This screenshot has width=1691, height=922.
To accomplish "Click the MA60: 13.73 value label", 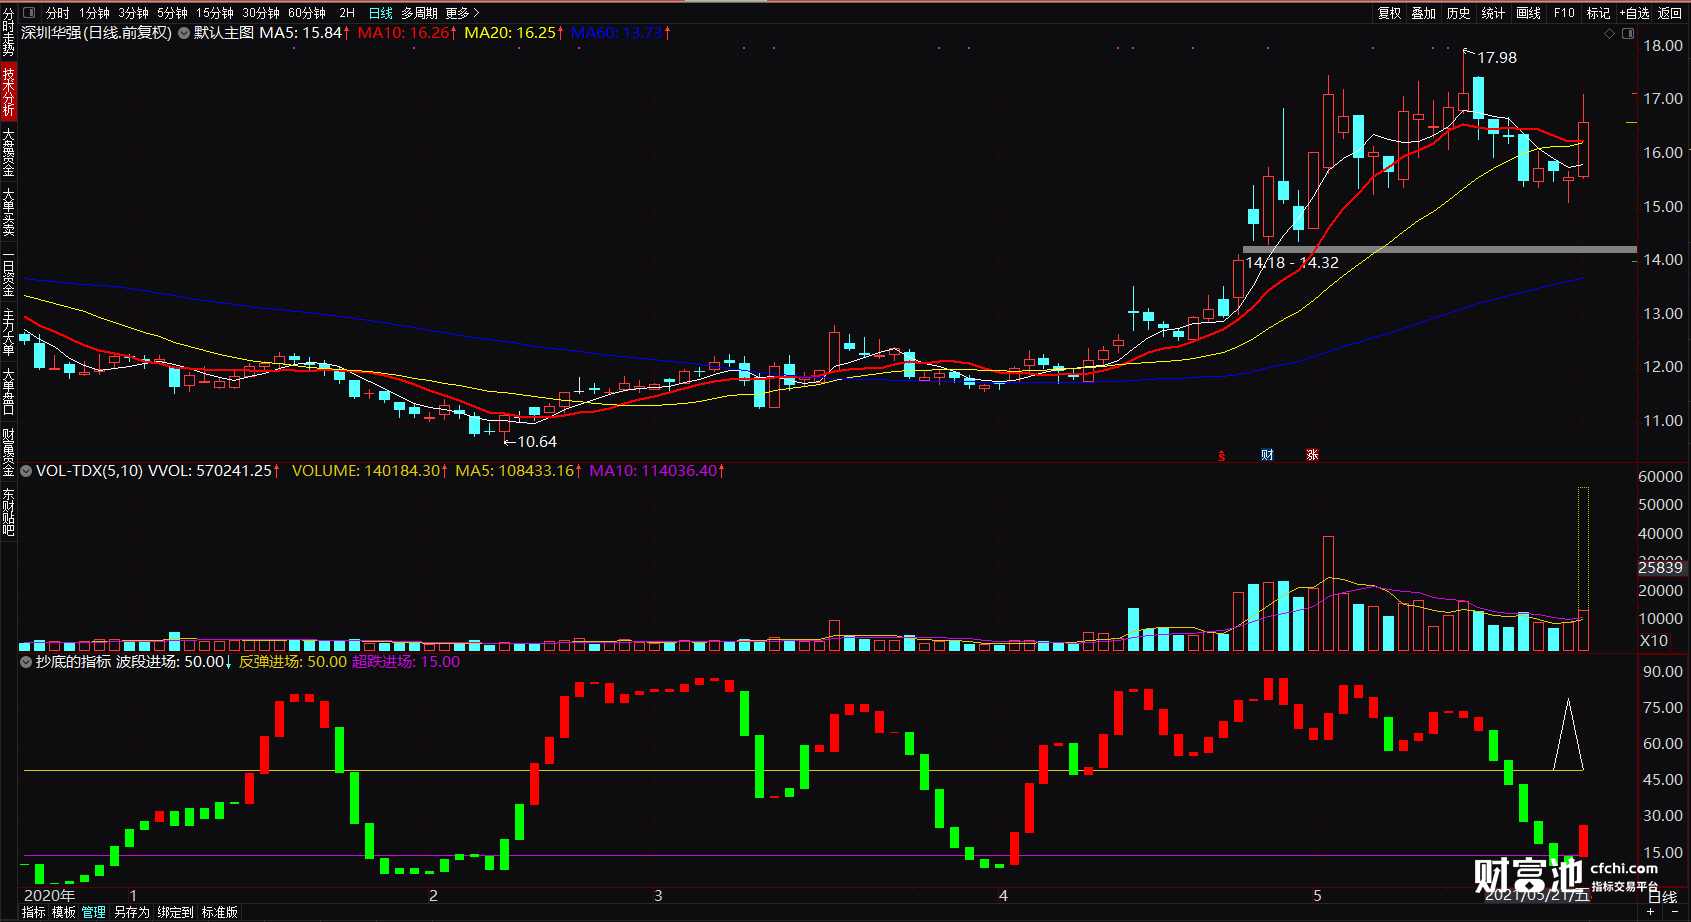I will click(621, 33).
